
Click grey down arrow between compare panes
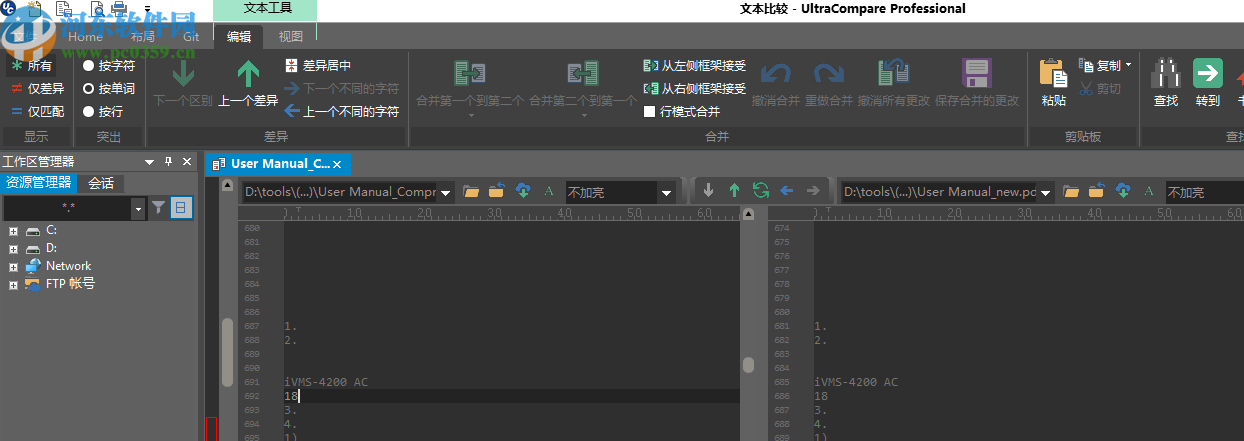[709, 191]
